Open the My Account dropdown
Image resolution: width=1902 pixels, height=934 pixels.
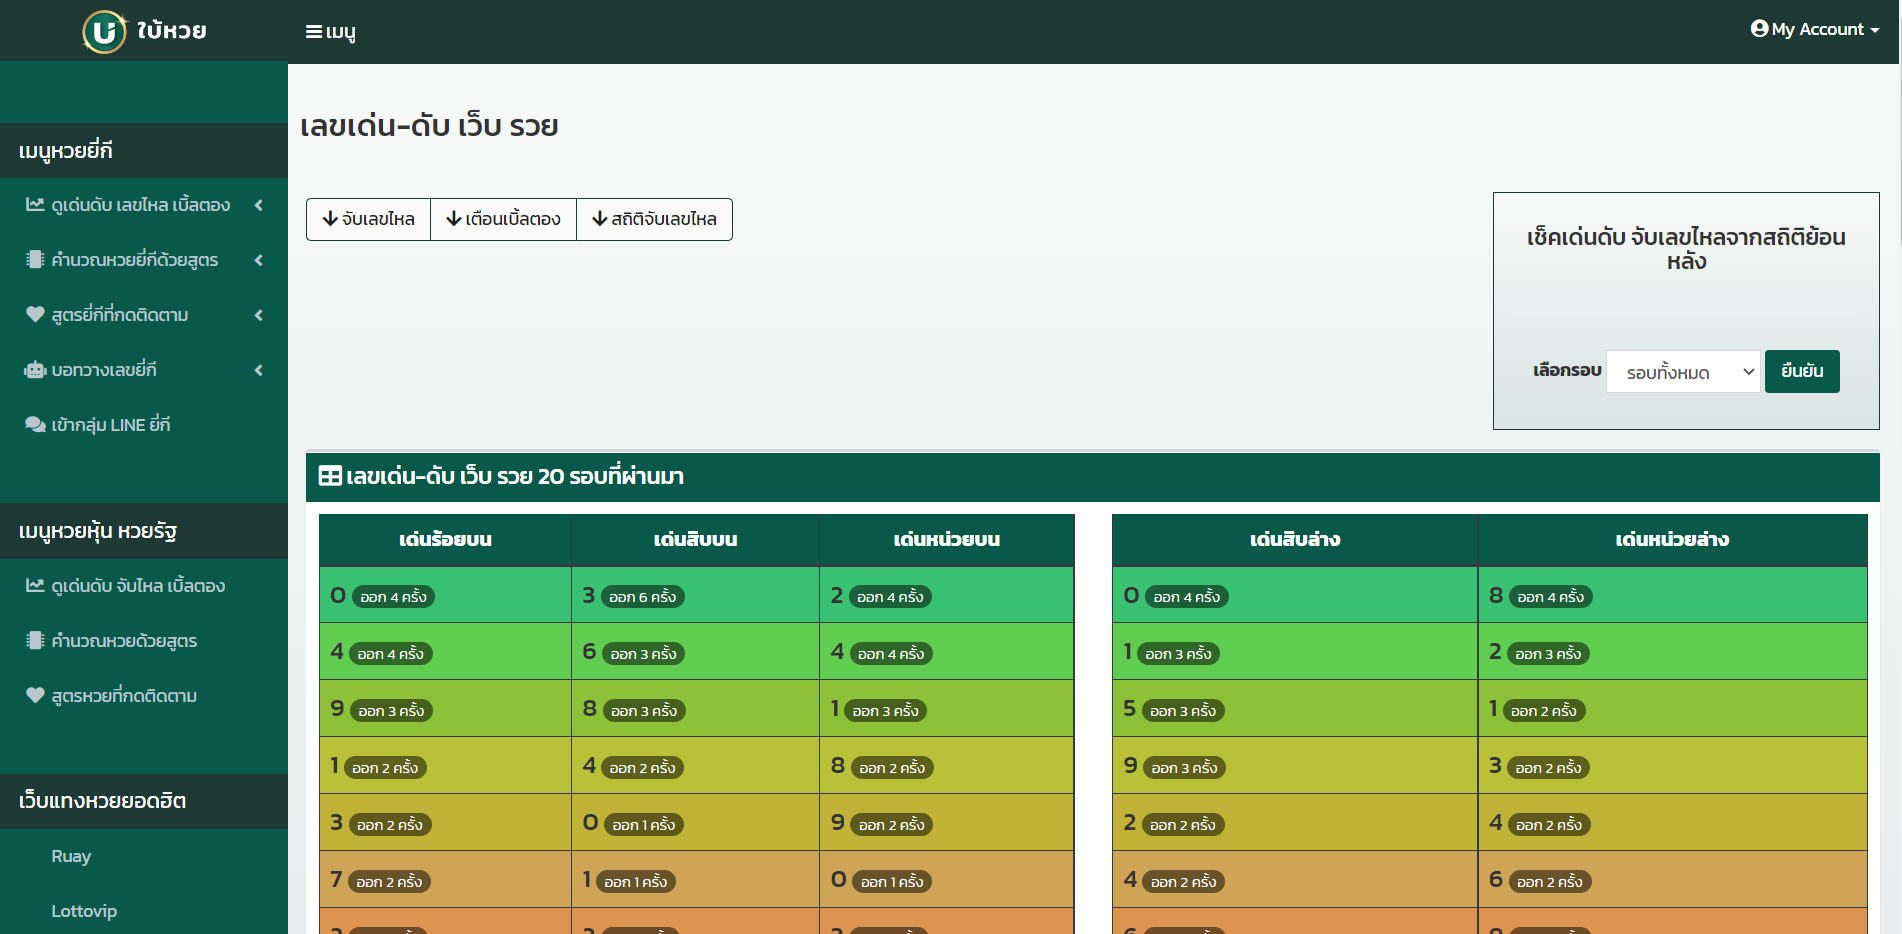[x=1814, y=30]
